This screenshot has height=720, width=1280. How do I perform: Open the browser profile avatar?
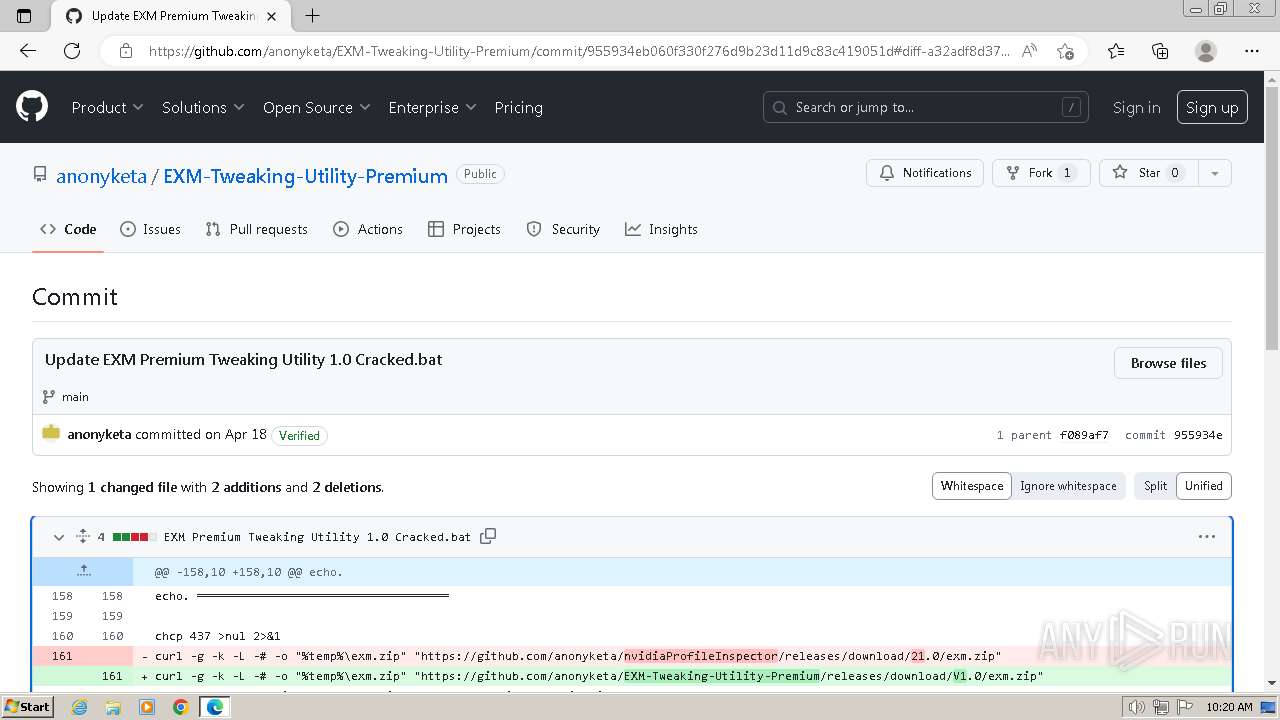[x=1206, y=51]
